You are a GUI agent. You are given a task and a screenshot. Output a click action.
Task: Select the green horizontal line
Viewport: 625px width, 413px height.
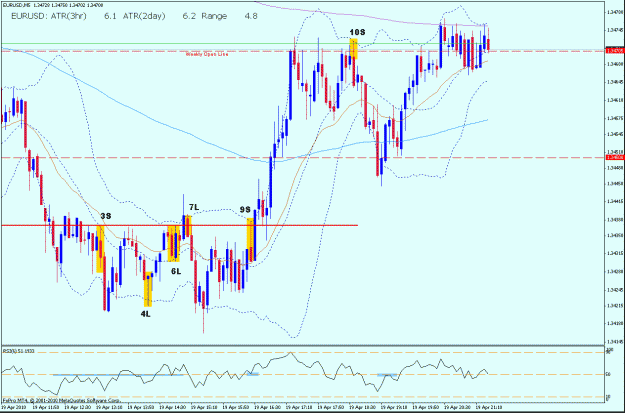pyautogui.click(x=303, y=43)
